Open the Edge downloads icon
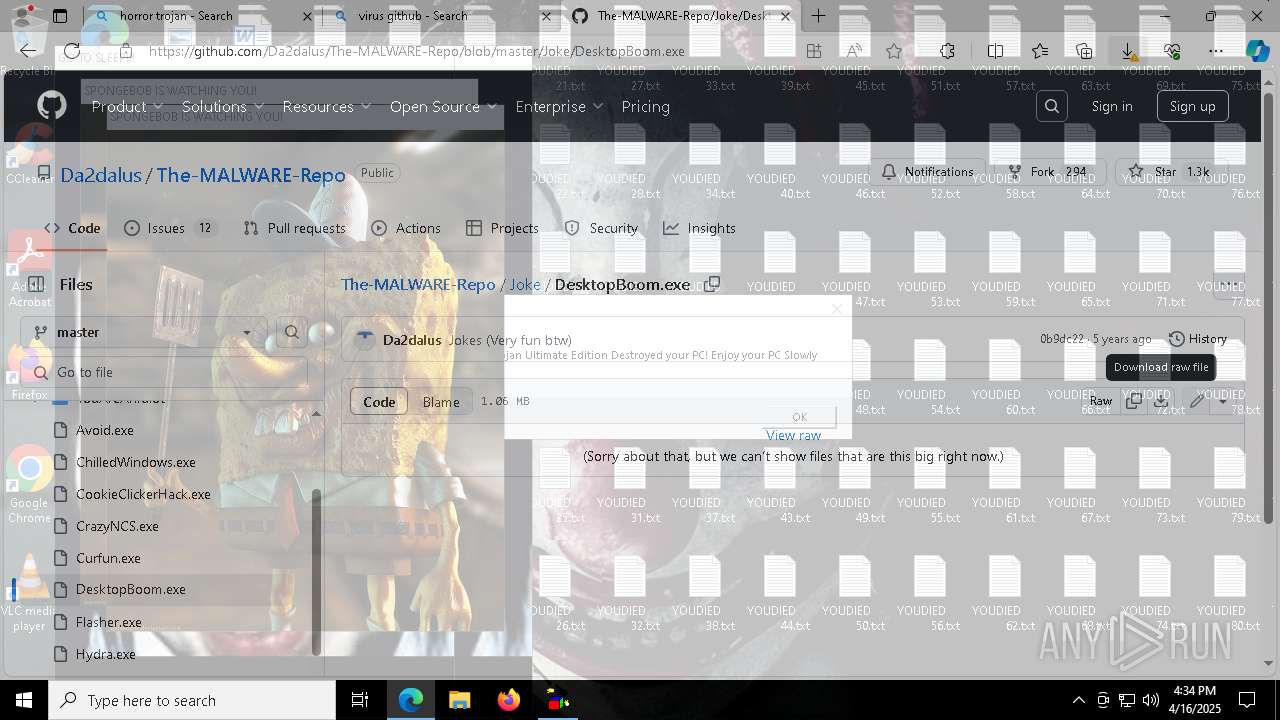 (1128, 51)
